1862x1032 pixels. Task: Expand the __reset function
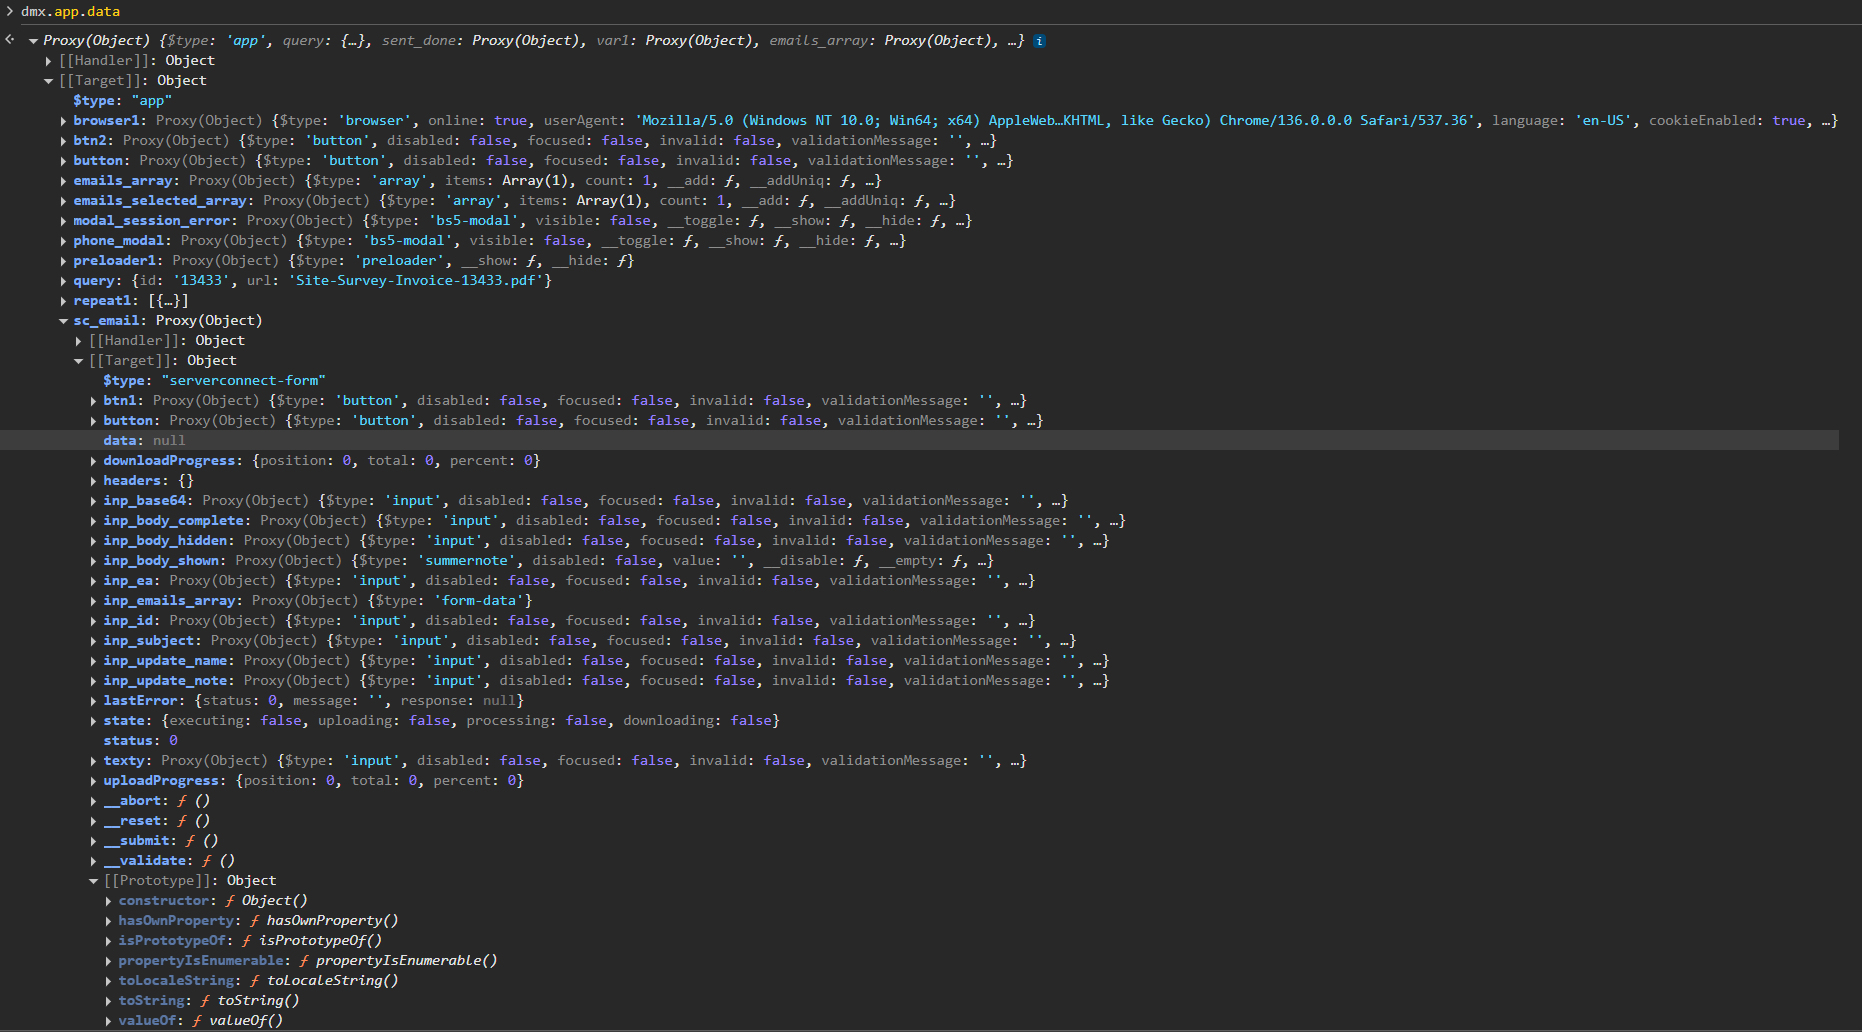pos(93,821)
